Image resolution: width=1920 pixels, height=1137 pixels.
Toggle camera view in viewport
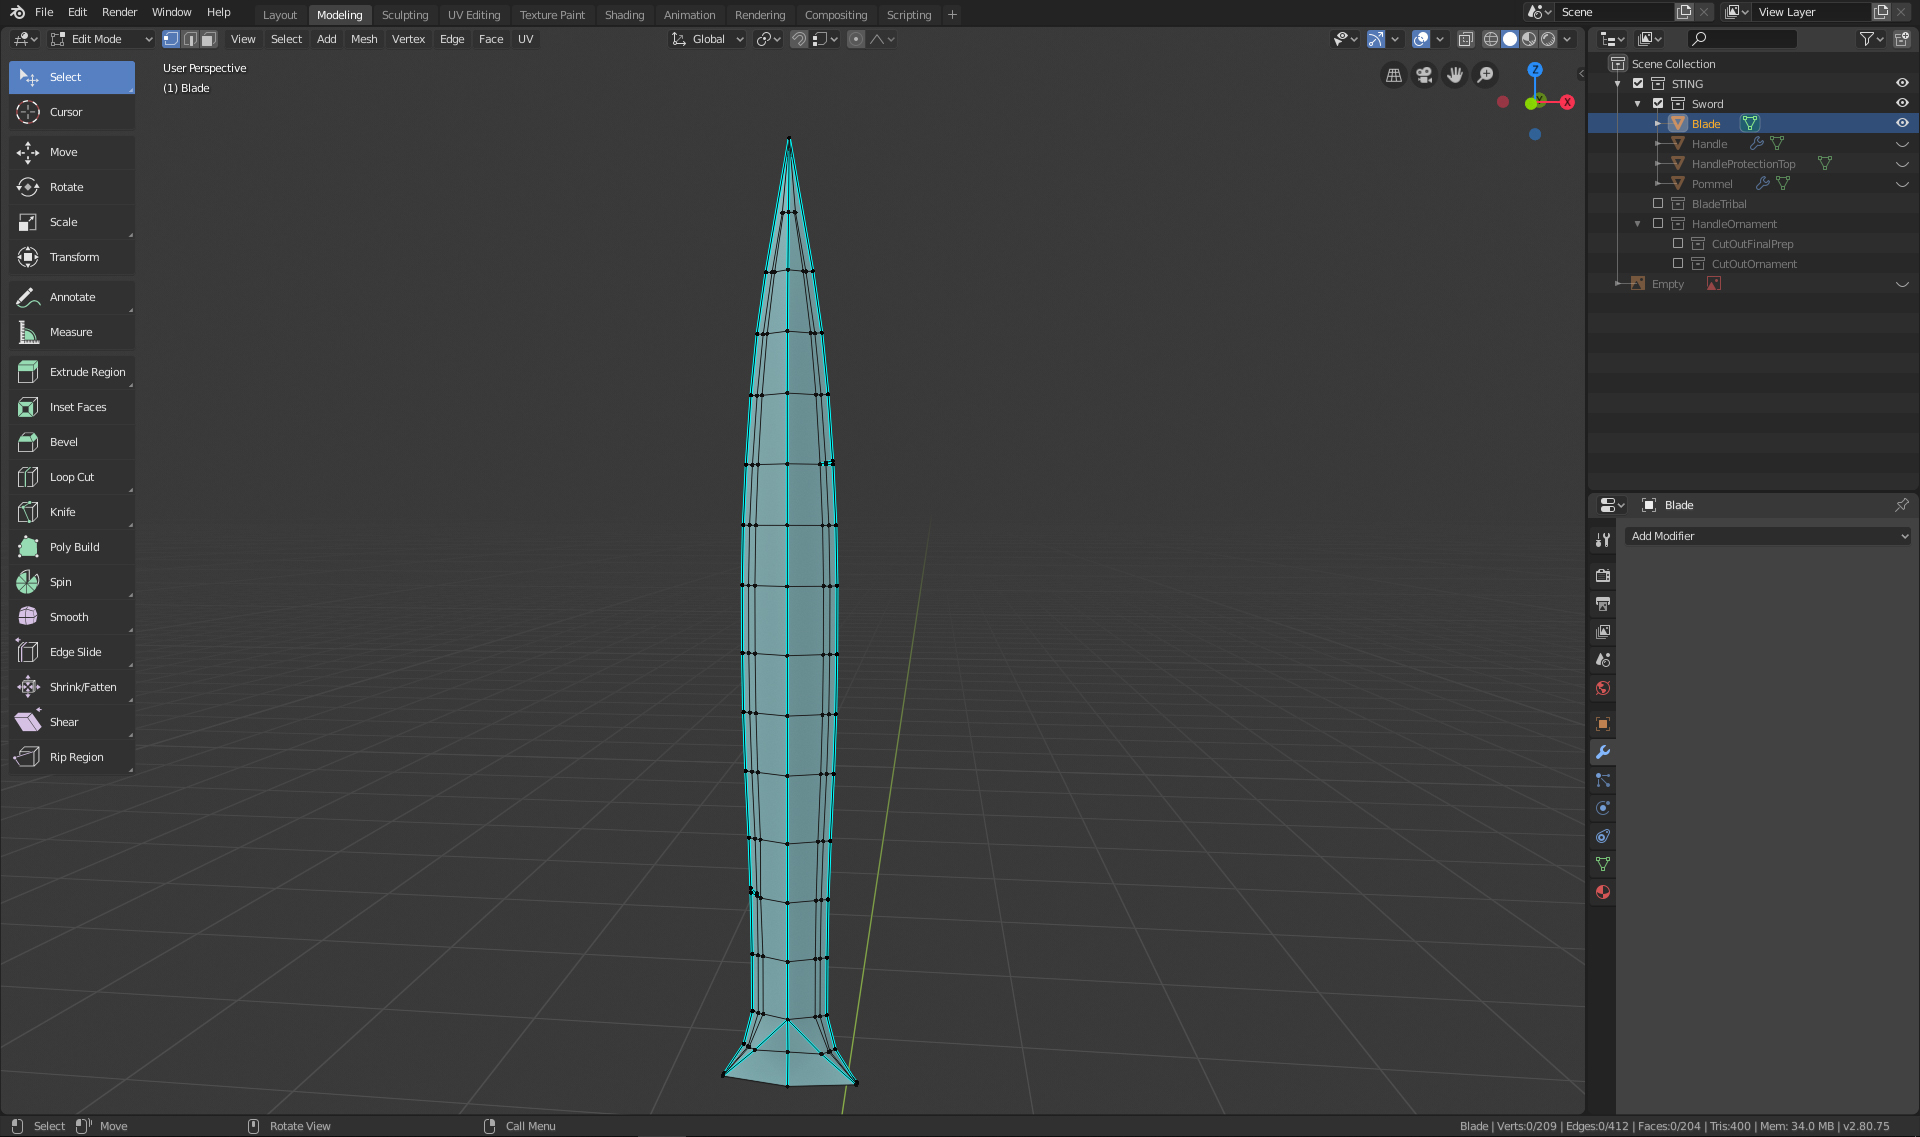pyautogui.click(x=1424, y=75)
